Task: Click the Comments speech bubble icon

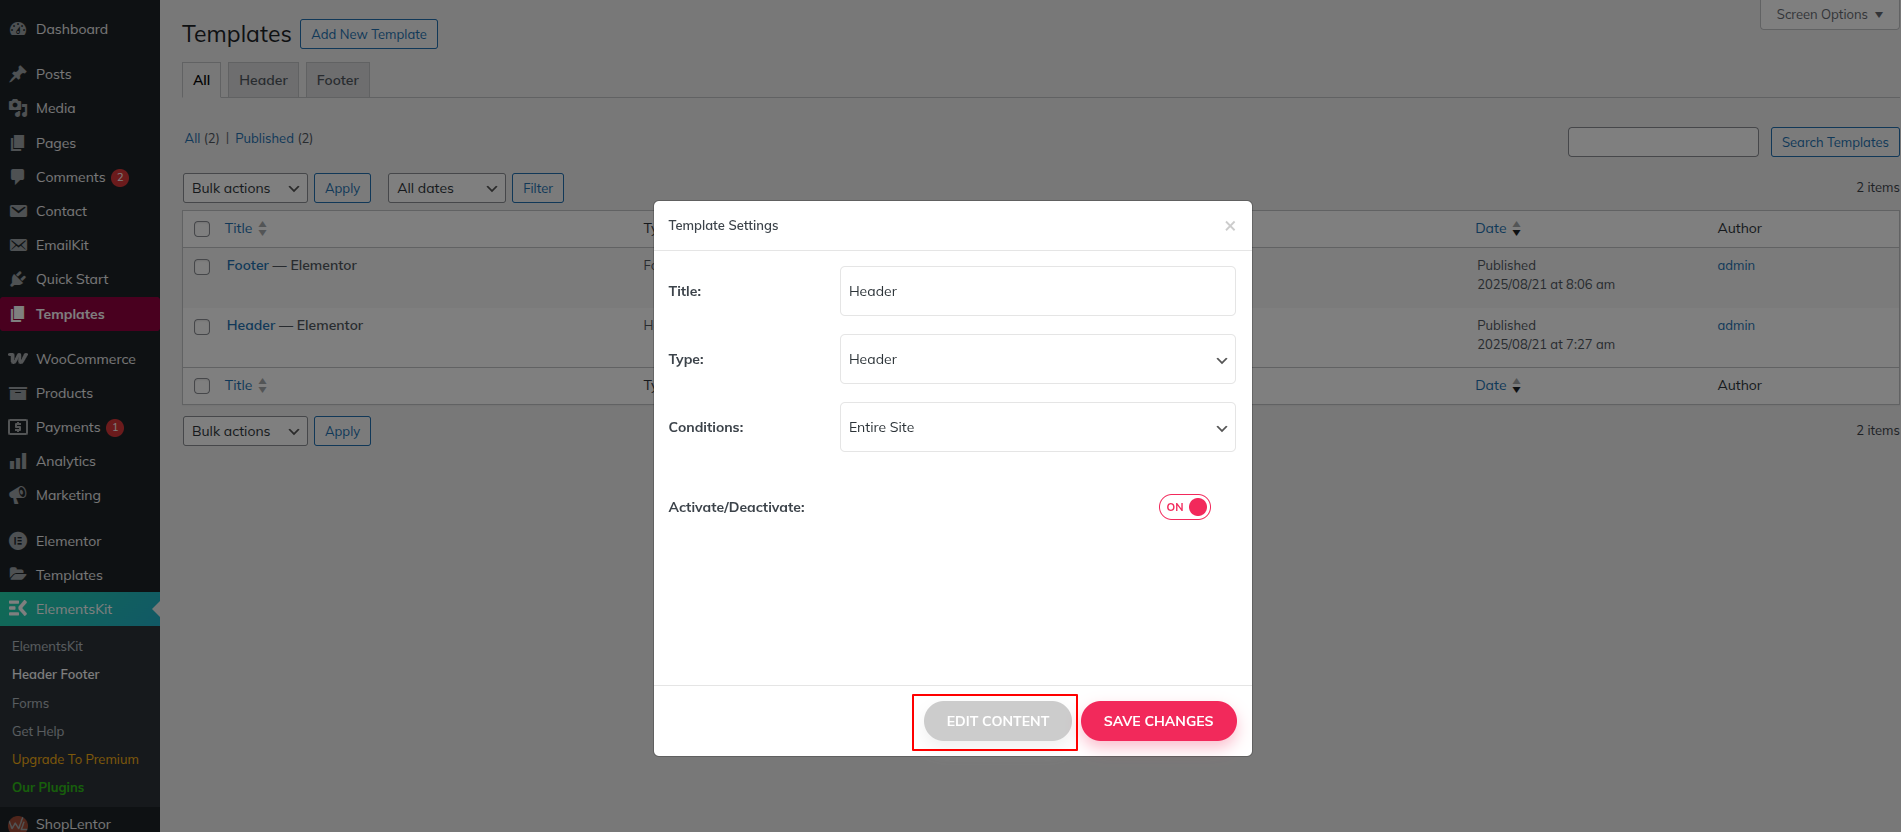Action: [18, 177]
